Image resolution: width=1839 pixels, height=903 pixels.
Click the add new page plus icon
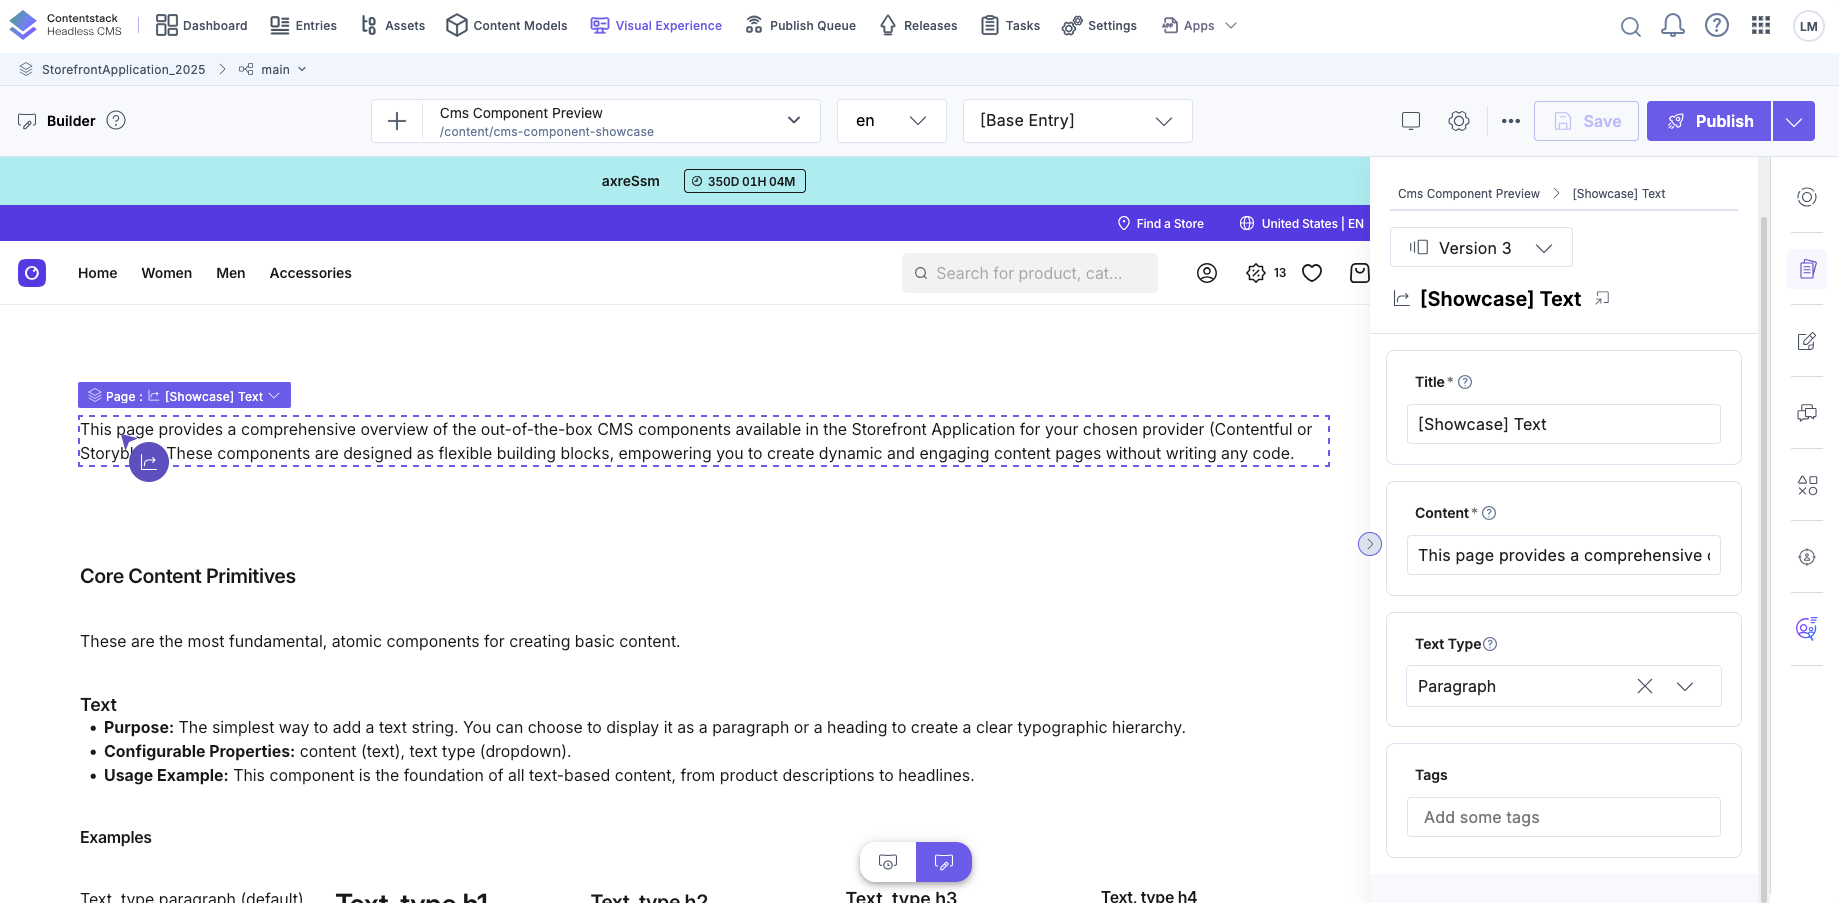(x=397, y=121)
